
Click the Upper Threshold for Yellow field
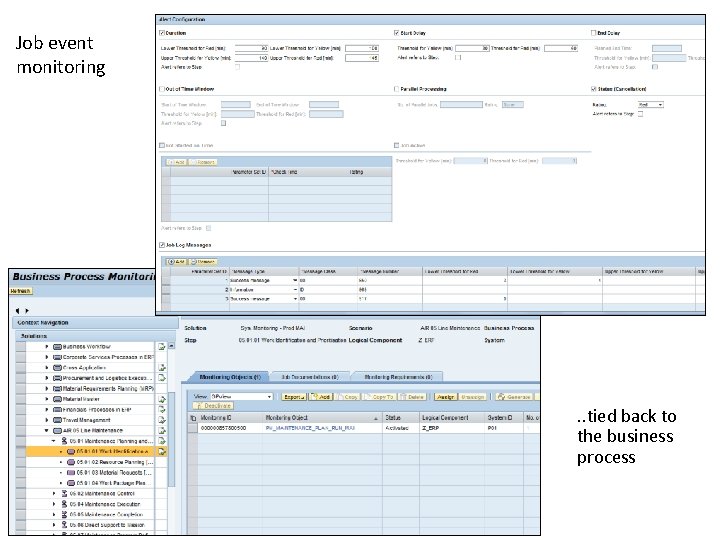[251, 58]
